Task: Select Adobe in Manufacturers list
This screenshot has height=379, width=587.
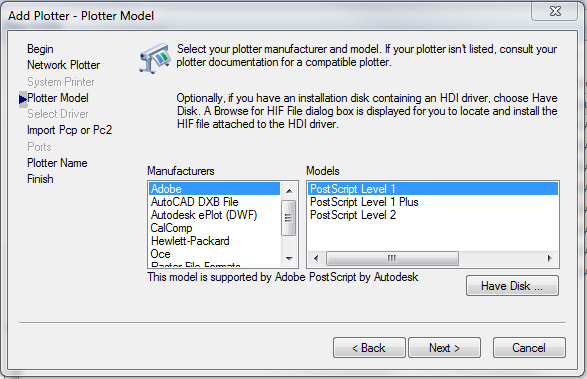Action: coord(215,189)
